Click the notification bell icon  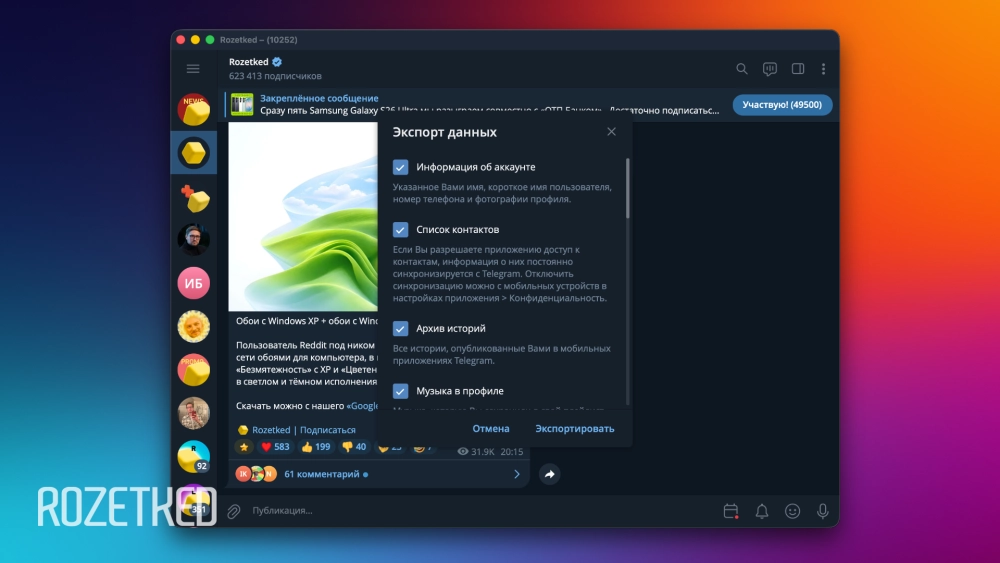(761, 511)
